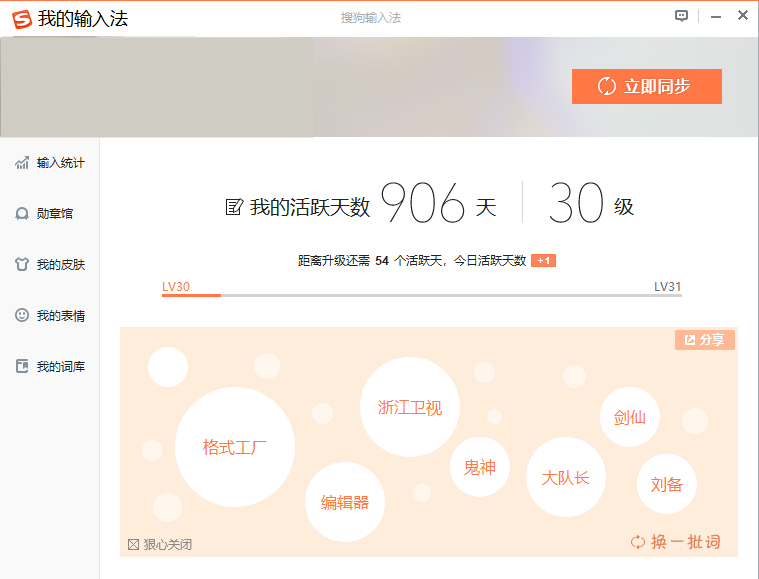
Task: Click the 搜狗输入法 title text
Action: [371, 18]
